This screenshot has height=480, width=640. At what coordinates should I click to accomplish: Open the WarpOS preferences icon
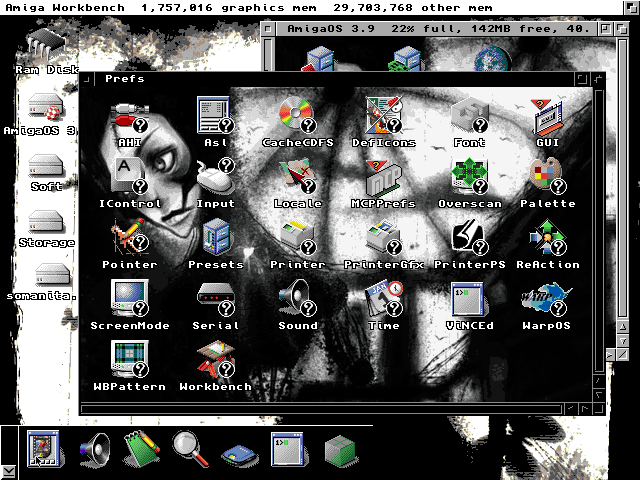coord(546,300)
